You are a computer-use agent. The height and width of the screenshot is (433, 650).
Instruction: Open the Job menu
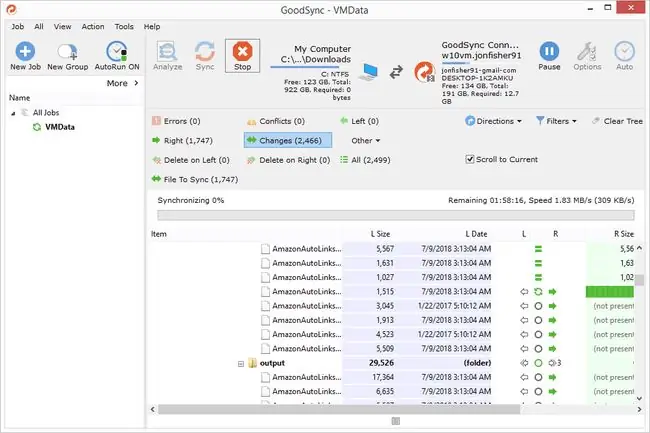click(x=17, y=27)
